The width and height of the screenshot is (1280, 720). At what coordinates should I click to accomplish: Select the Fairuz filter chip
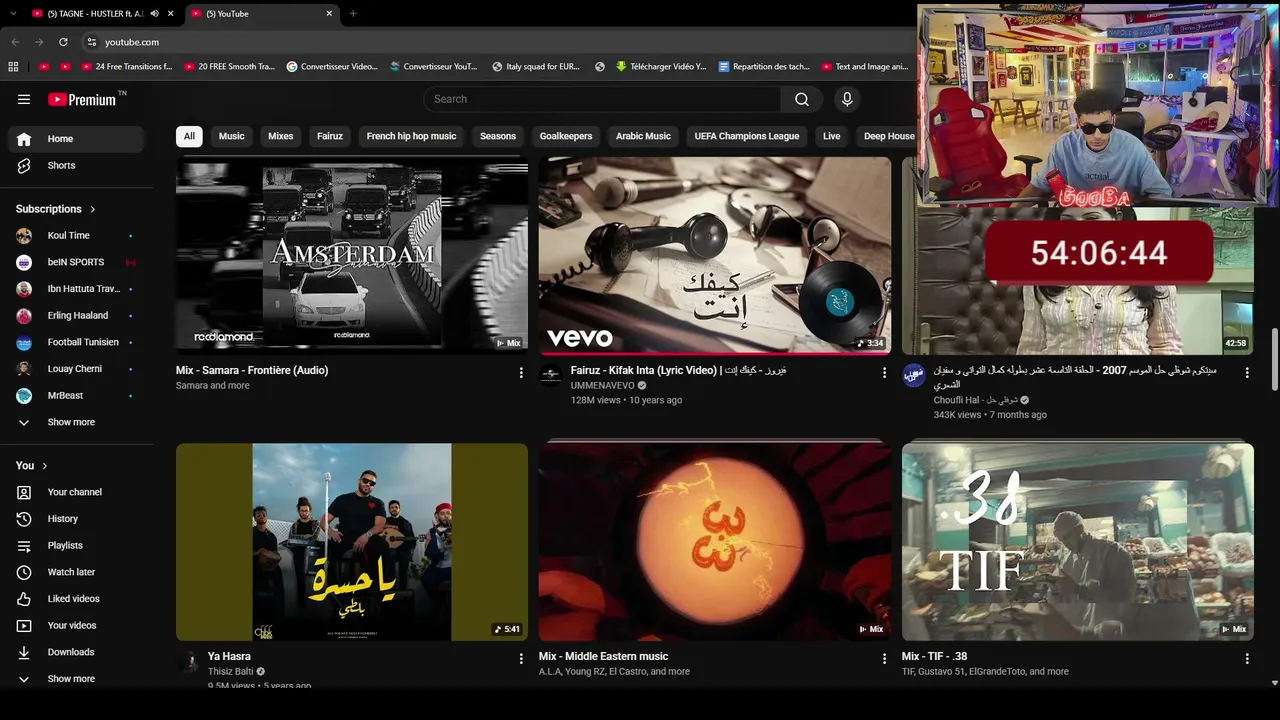coord(330,136)
